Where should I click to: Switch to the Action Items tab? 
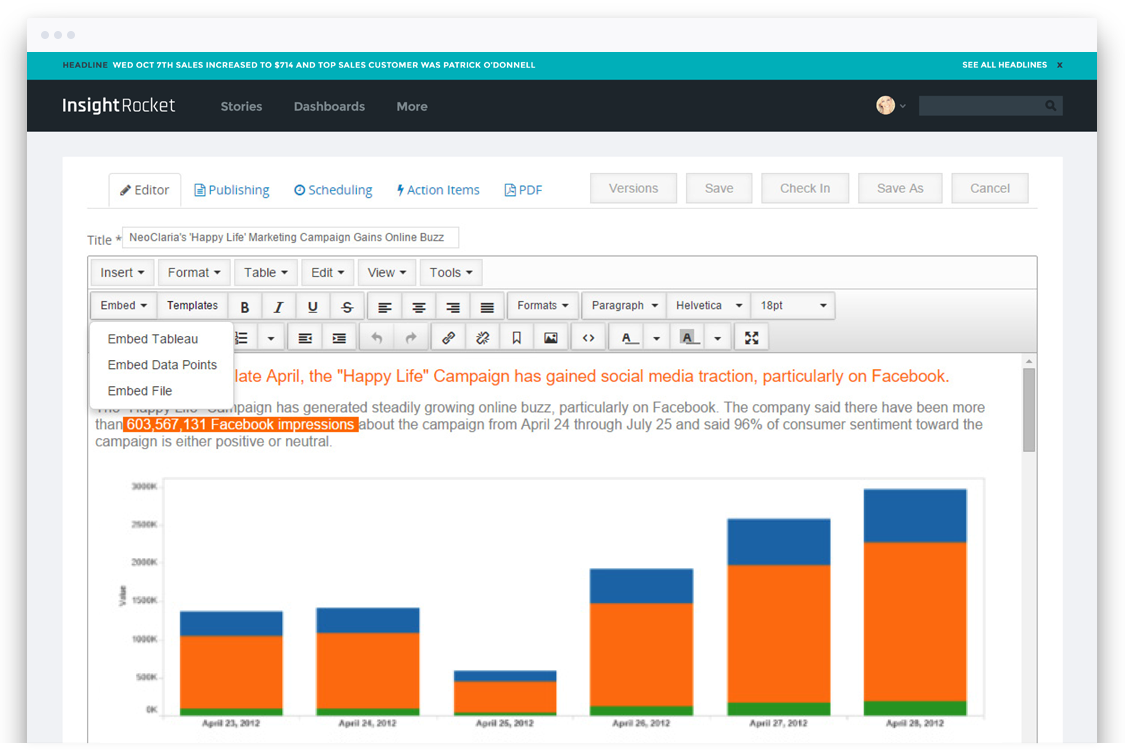pos(438,190)
